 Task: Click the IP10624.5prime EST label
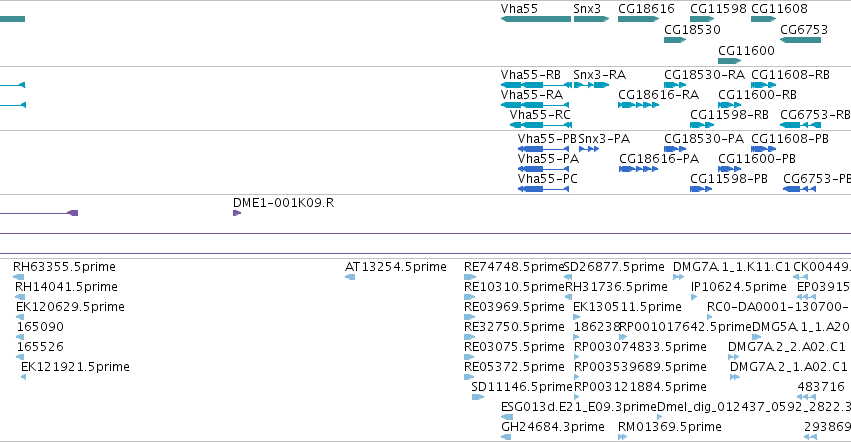pos(739,287)
